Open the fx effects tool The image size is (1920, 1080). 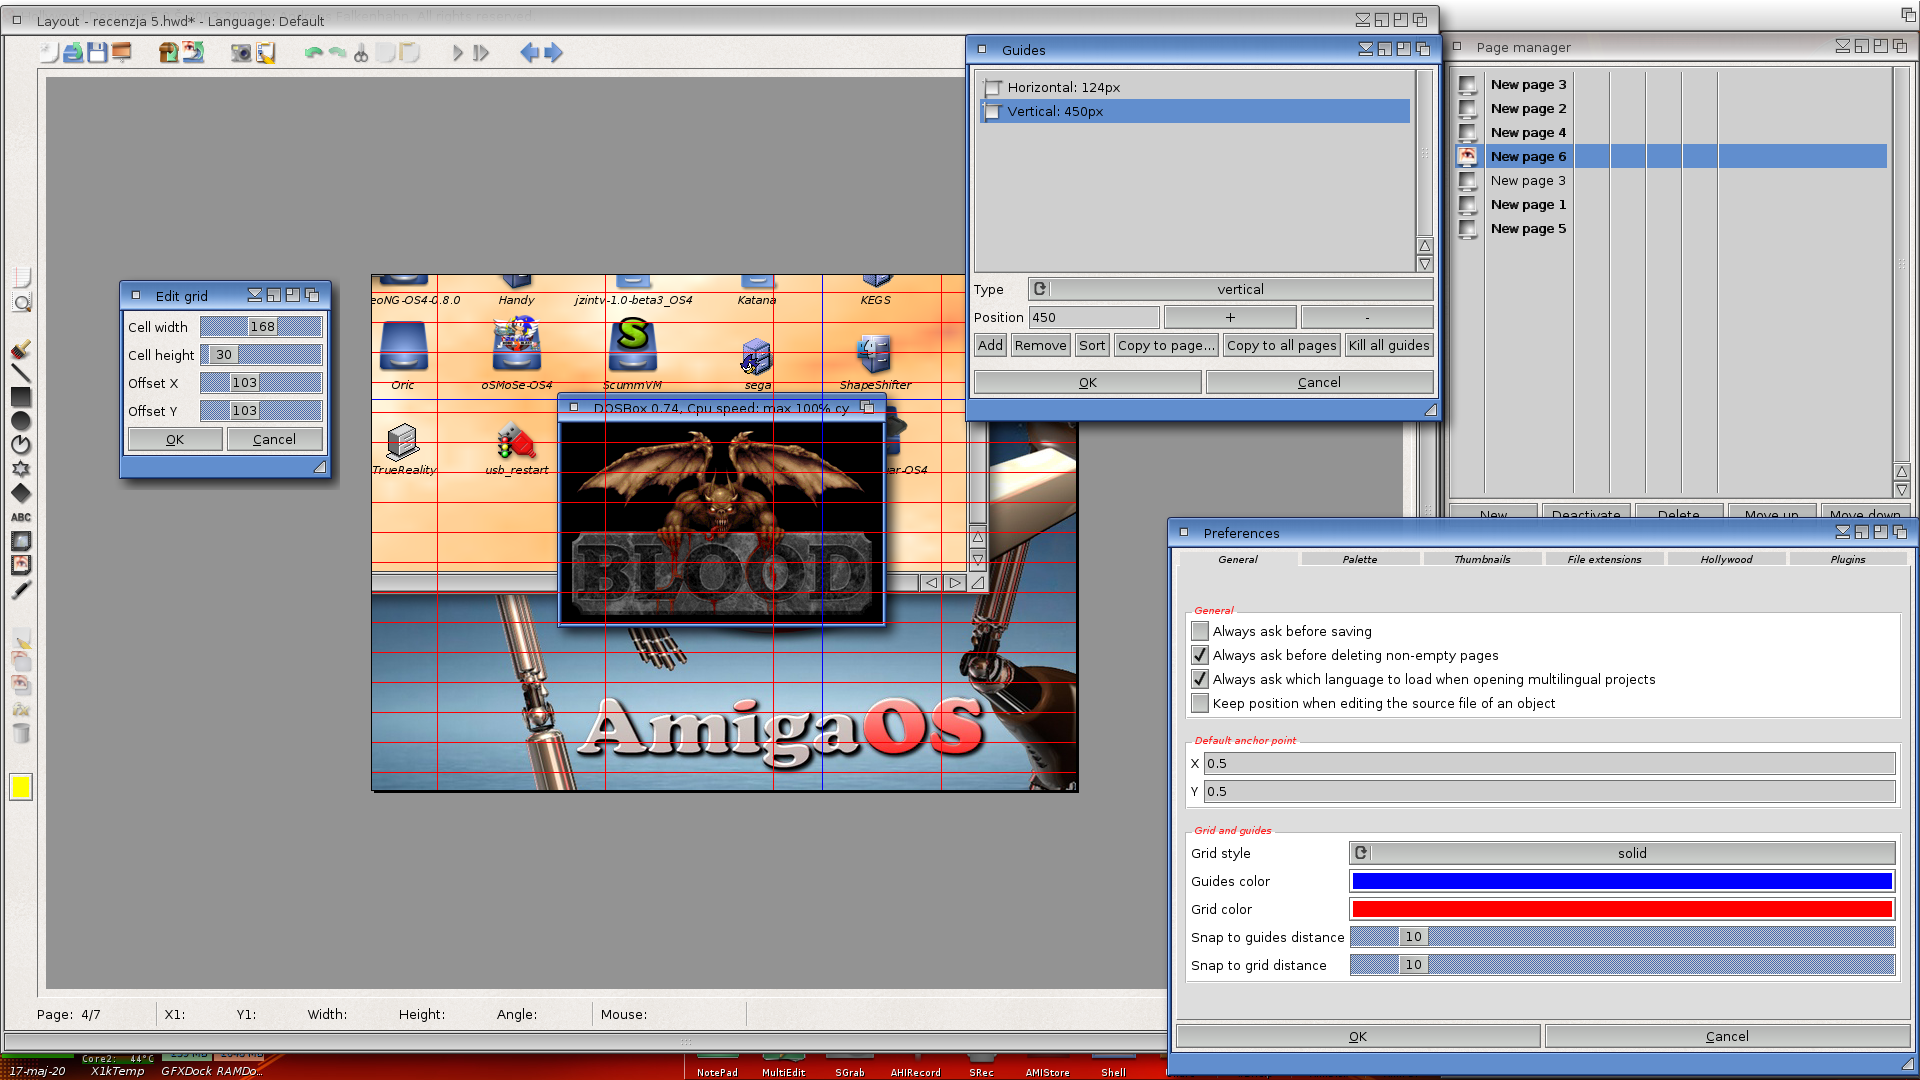[21, 709]
